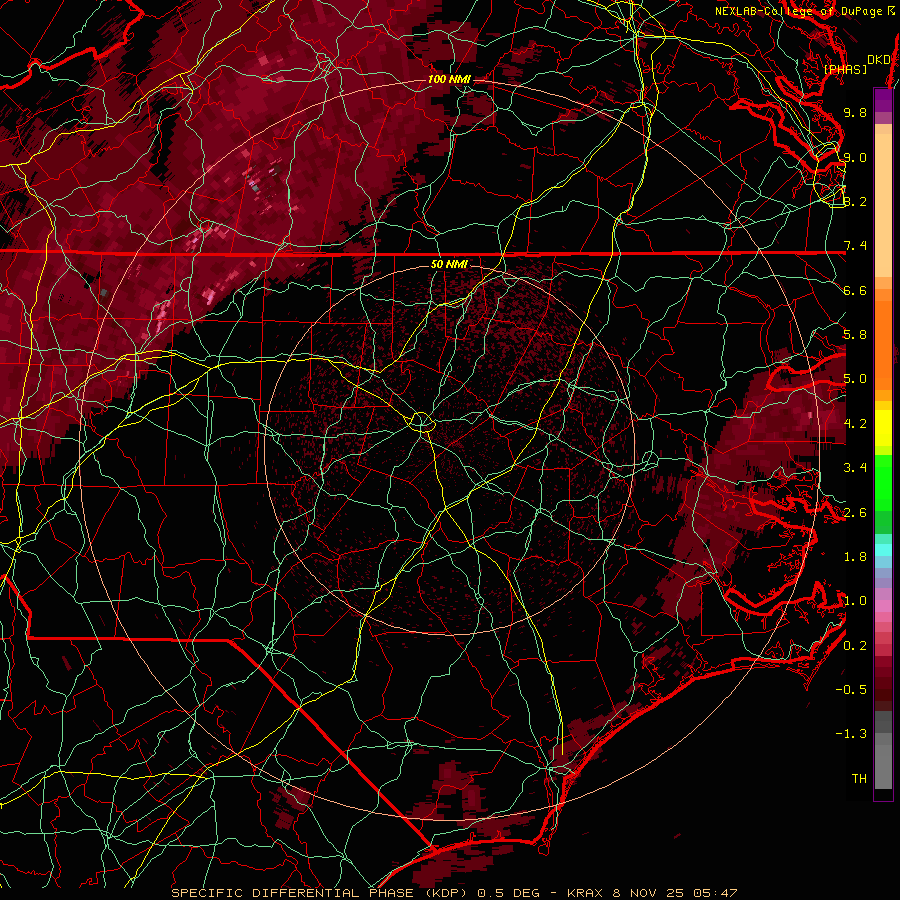The image size is (900, 900).
Task: Click the 6.6 legend value
Action: (855, 291)
